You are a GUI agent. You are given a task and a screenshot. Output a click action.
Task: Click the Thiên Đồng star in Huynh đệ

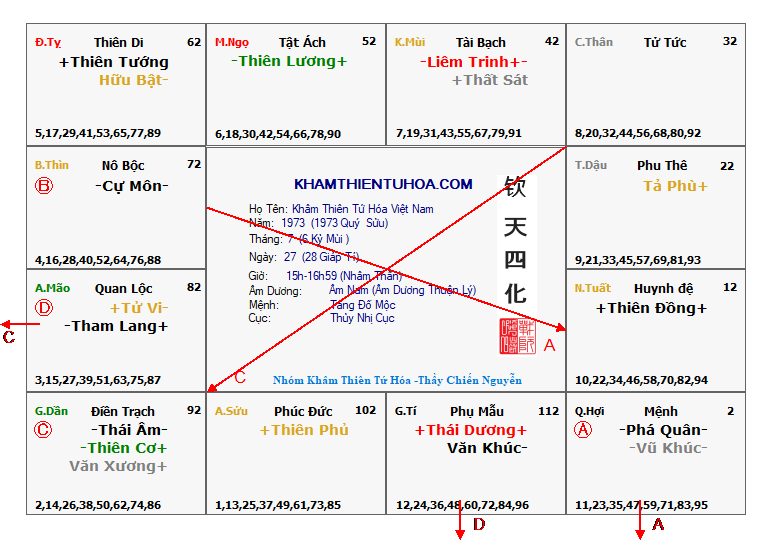(x=651, y=308)
